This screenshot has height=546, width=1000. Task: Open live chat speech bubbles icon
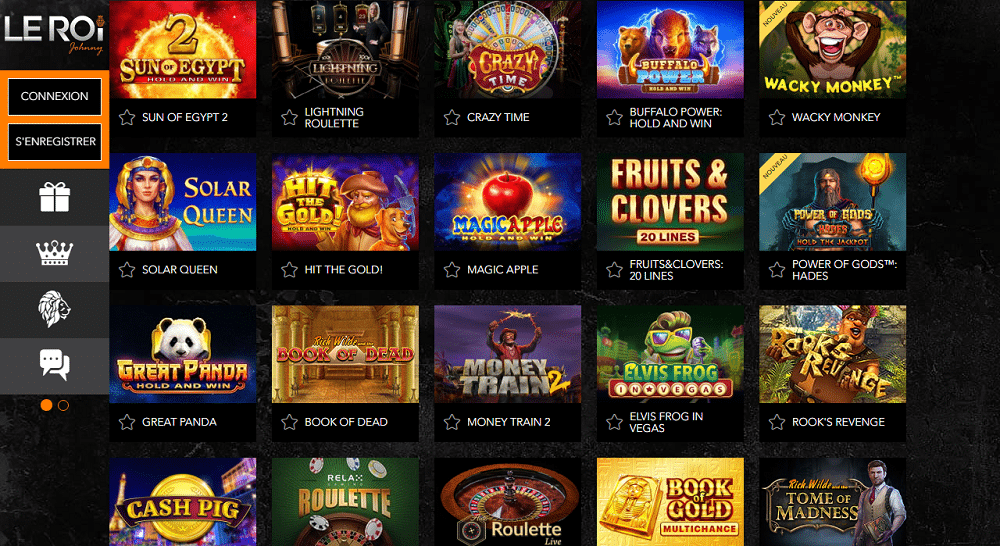pos(54,365)
